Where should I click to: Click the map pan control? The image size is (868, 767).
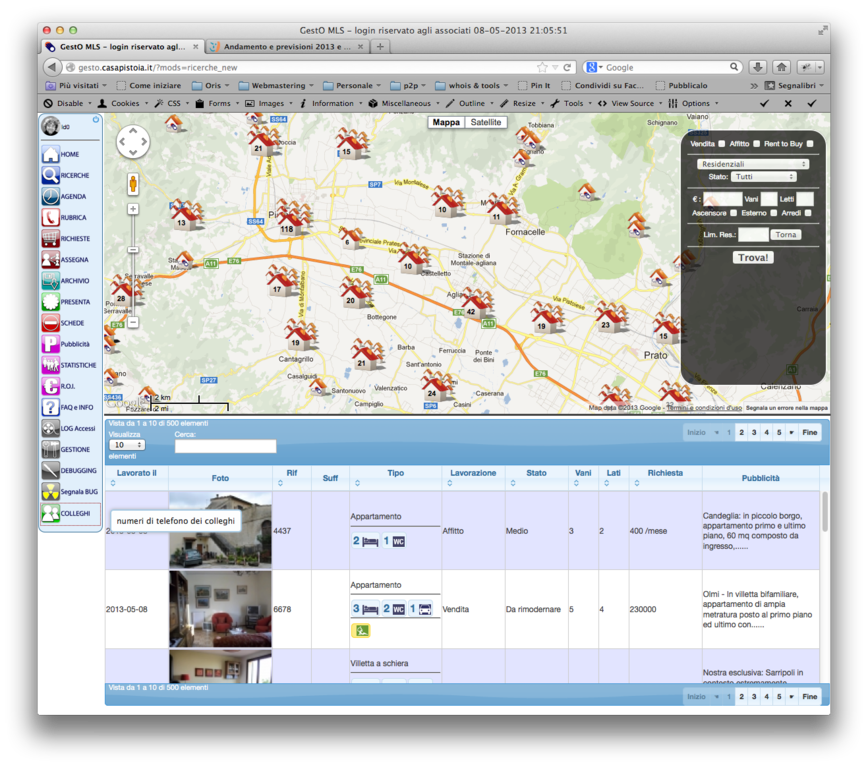point(133,142)
